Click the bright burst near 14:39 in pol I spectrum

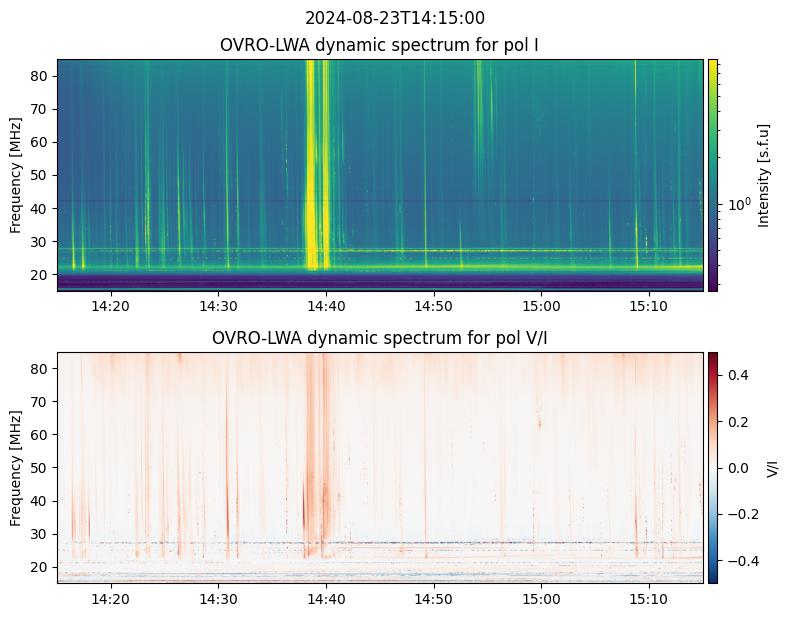pyautogui.click(x=311, y=165)
